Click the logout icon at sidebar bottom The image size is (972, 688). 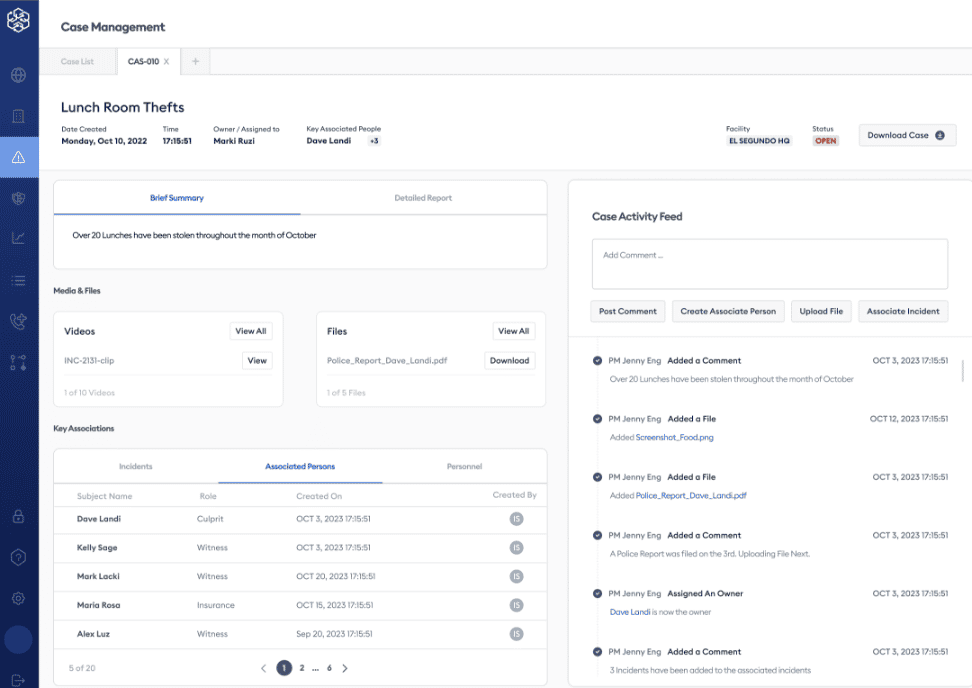click(x=19, y=679)
